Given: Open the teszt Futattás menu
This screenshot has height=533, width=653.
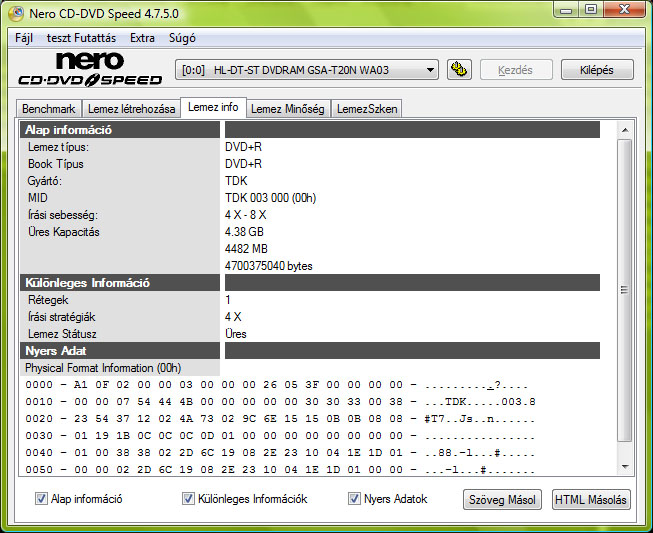Looking at the screenshot, I should (x=81, y=38).
